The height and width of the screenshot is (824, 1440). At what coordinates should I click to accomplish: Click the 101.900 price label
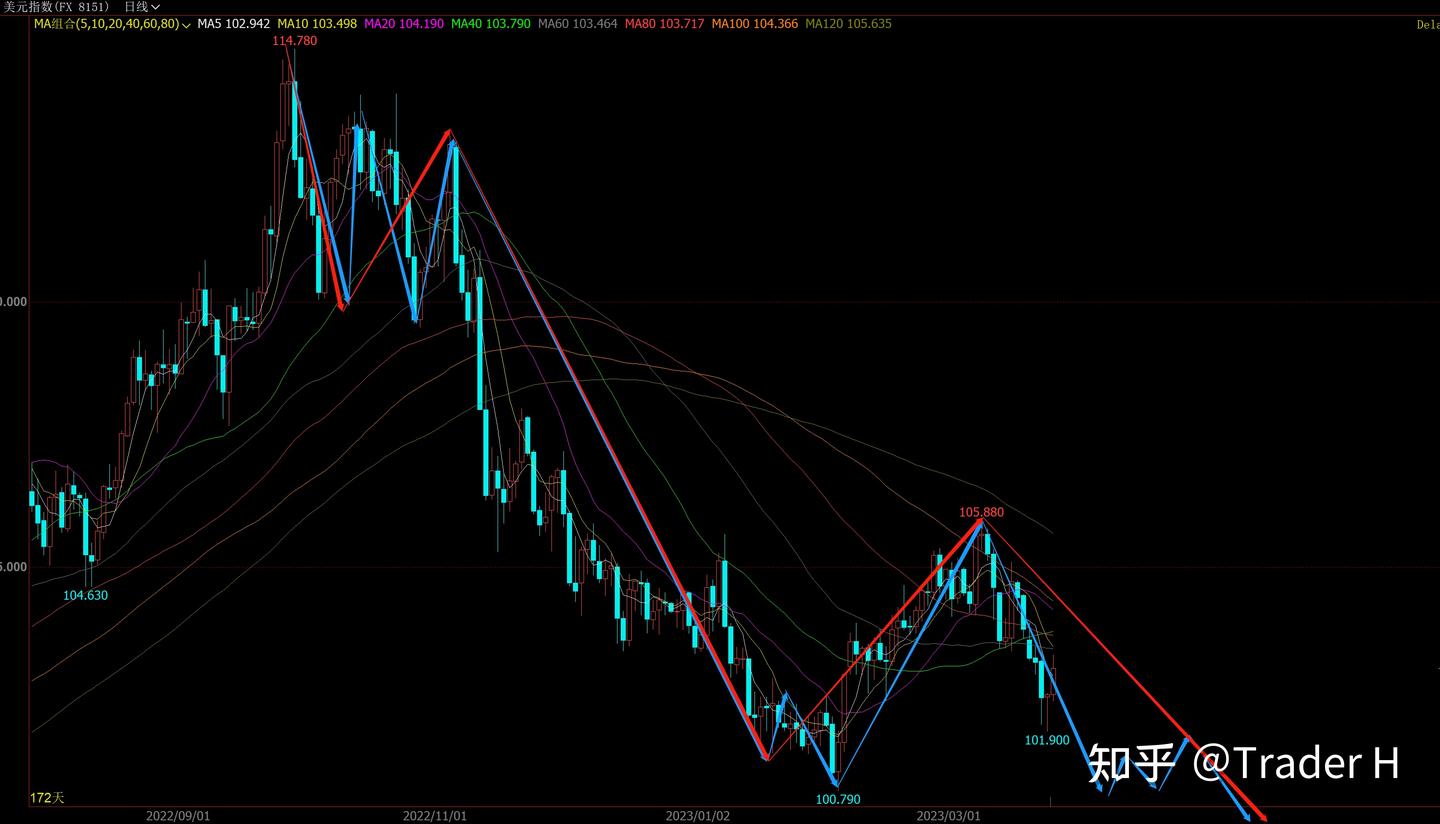(x=1047, y=740)
